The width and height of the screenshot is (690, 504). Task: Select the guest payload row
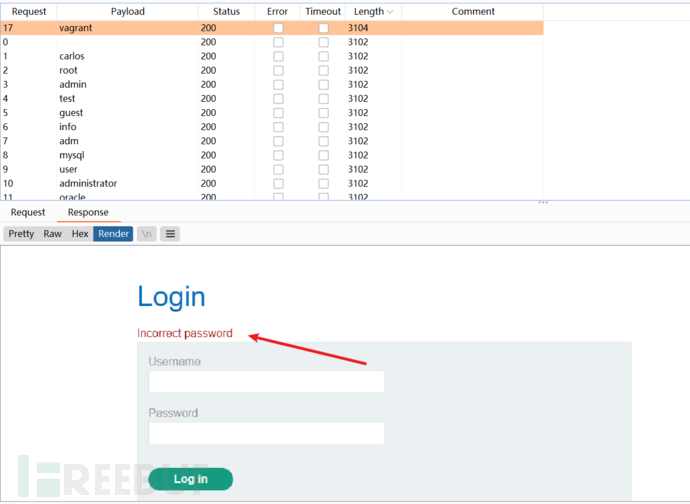tap(272, 112)
